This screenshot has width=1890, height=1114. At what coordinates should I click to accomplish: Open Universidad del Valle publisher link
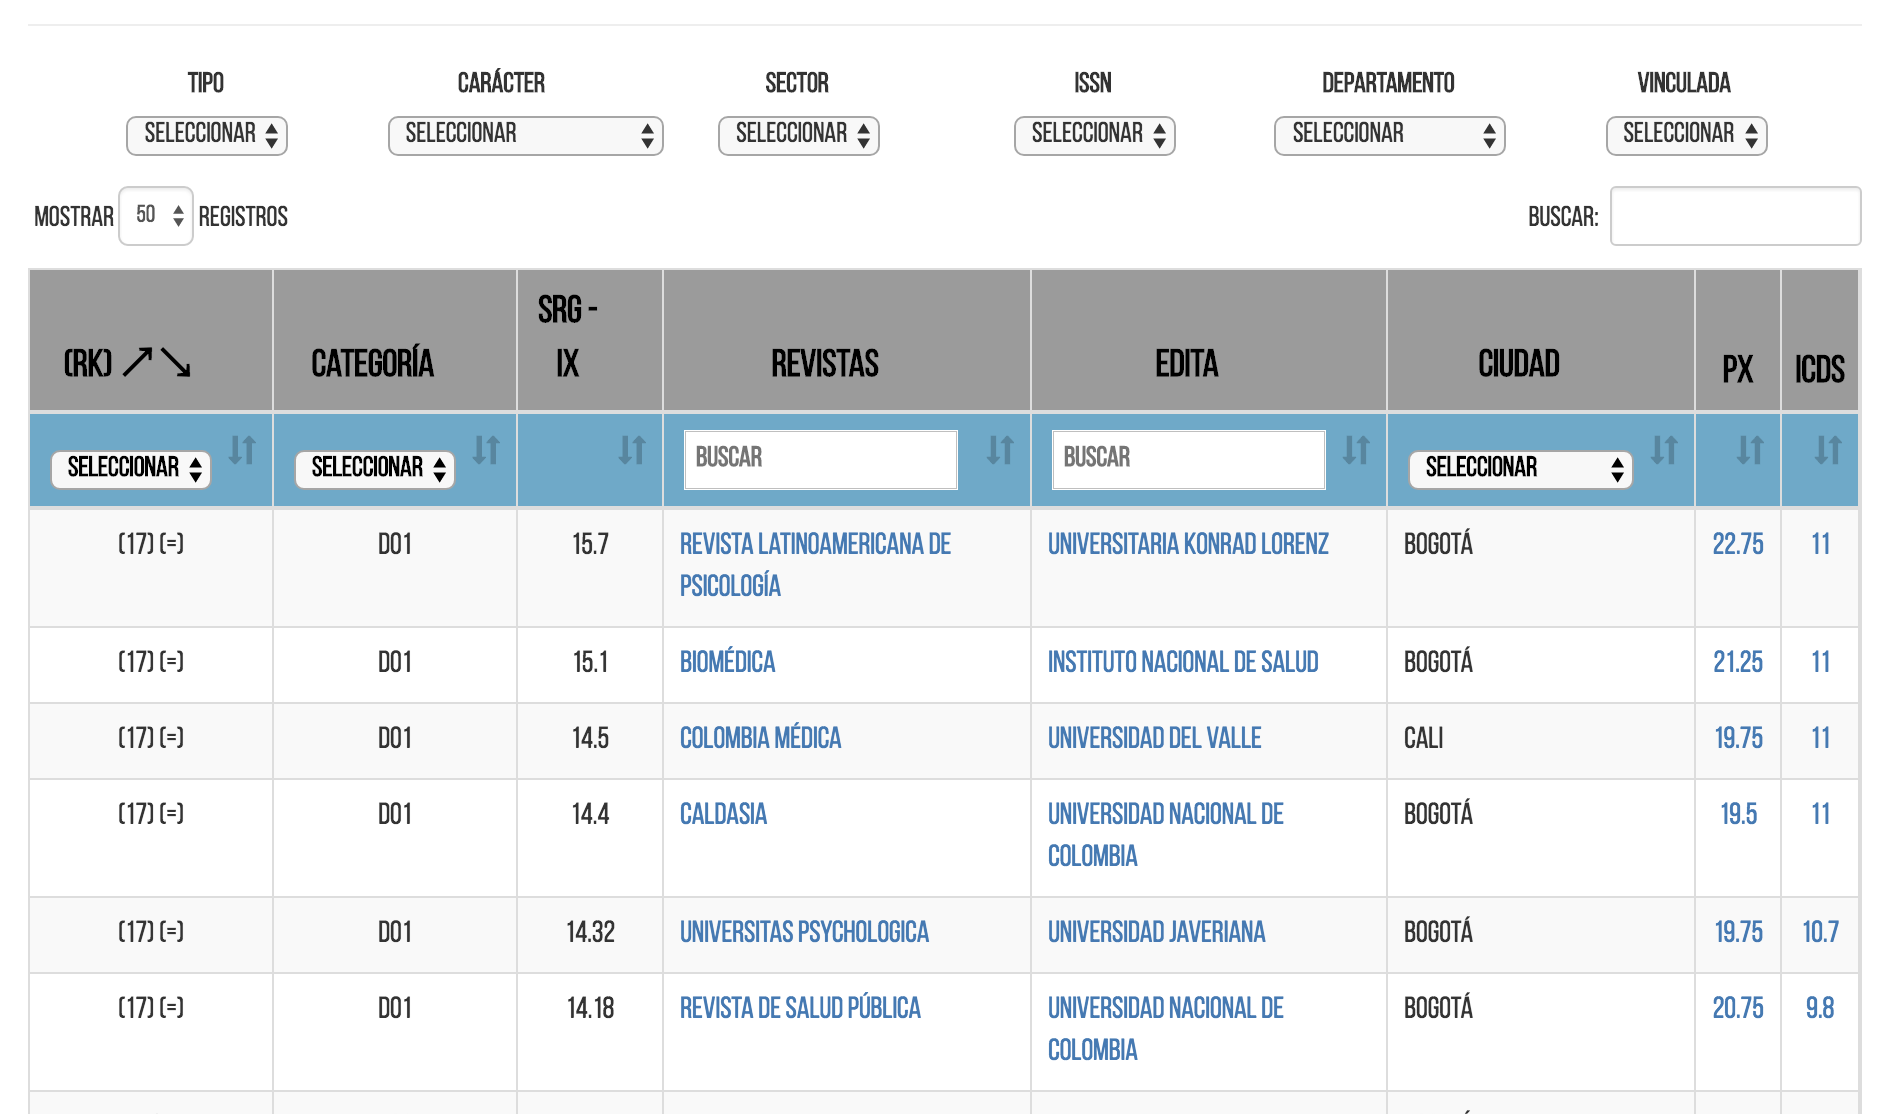coord(1154,738)
